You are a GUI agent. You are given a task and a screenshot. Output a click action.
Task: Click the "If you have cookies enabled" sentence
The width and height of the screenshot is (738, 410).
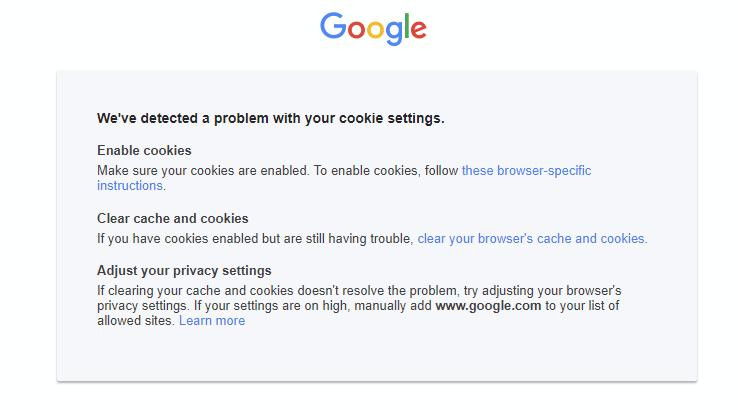pyautogui.click(x=255, y=239)
